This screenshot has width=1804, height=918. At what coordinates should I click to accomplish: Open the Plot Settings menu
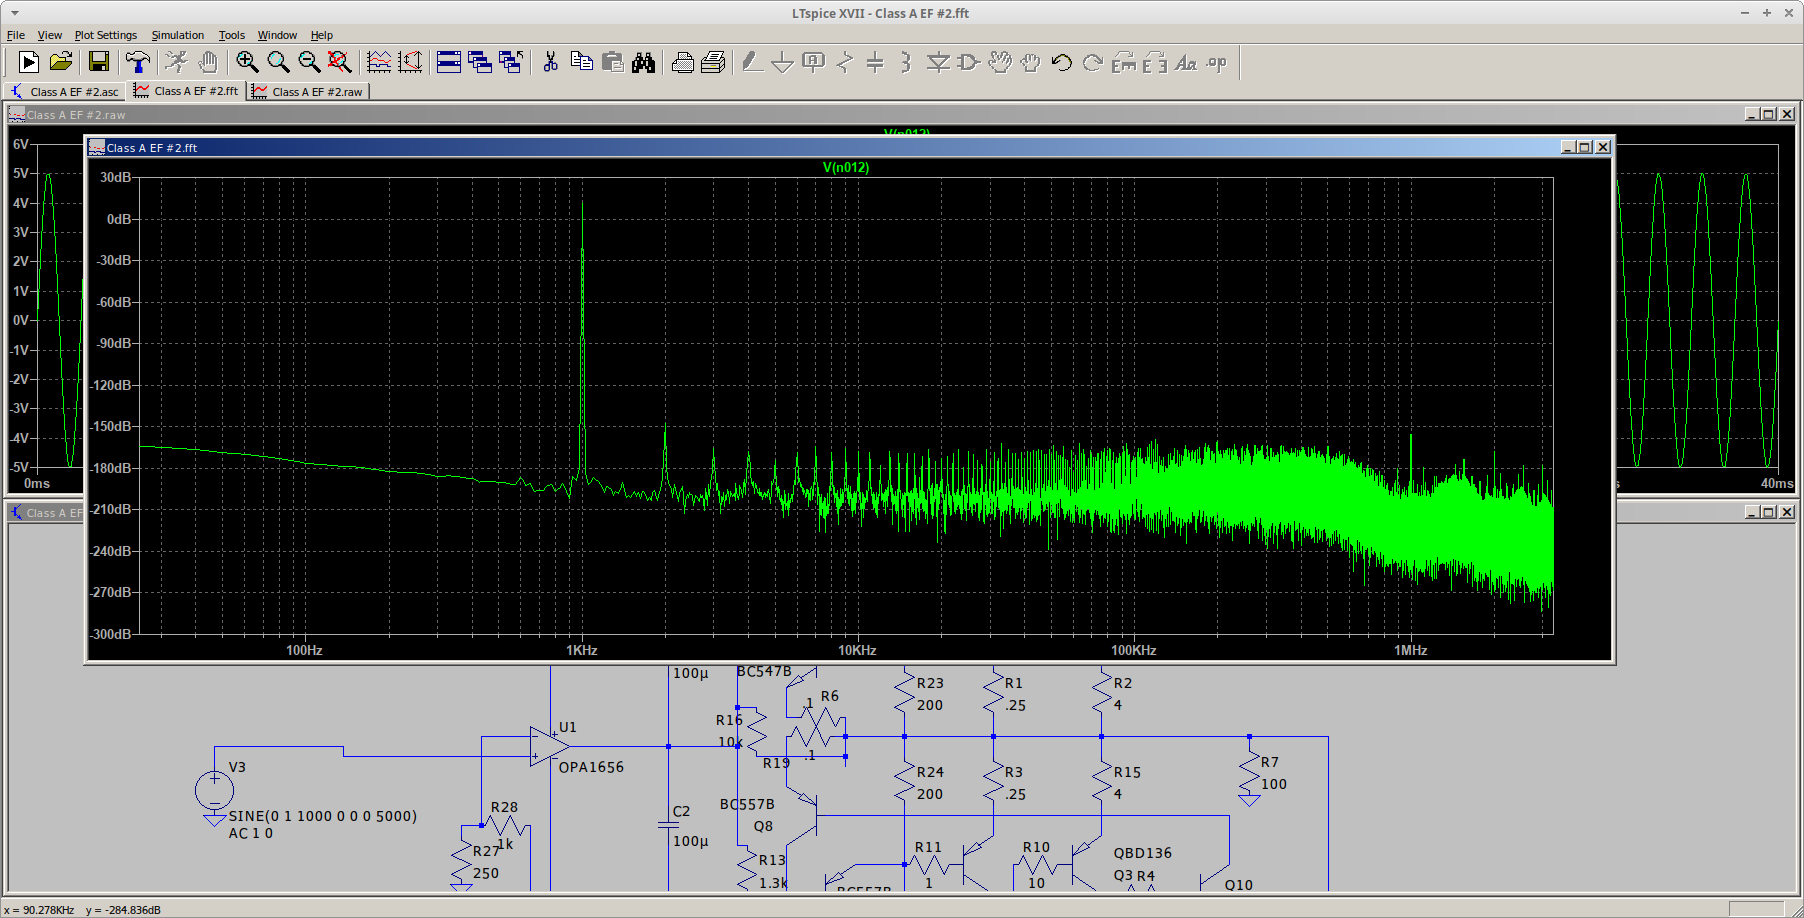pos(106,35)
